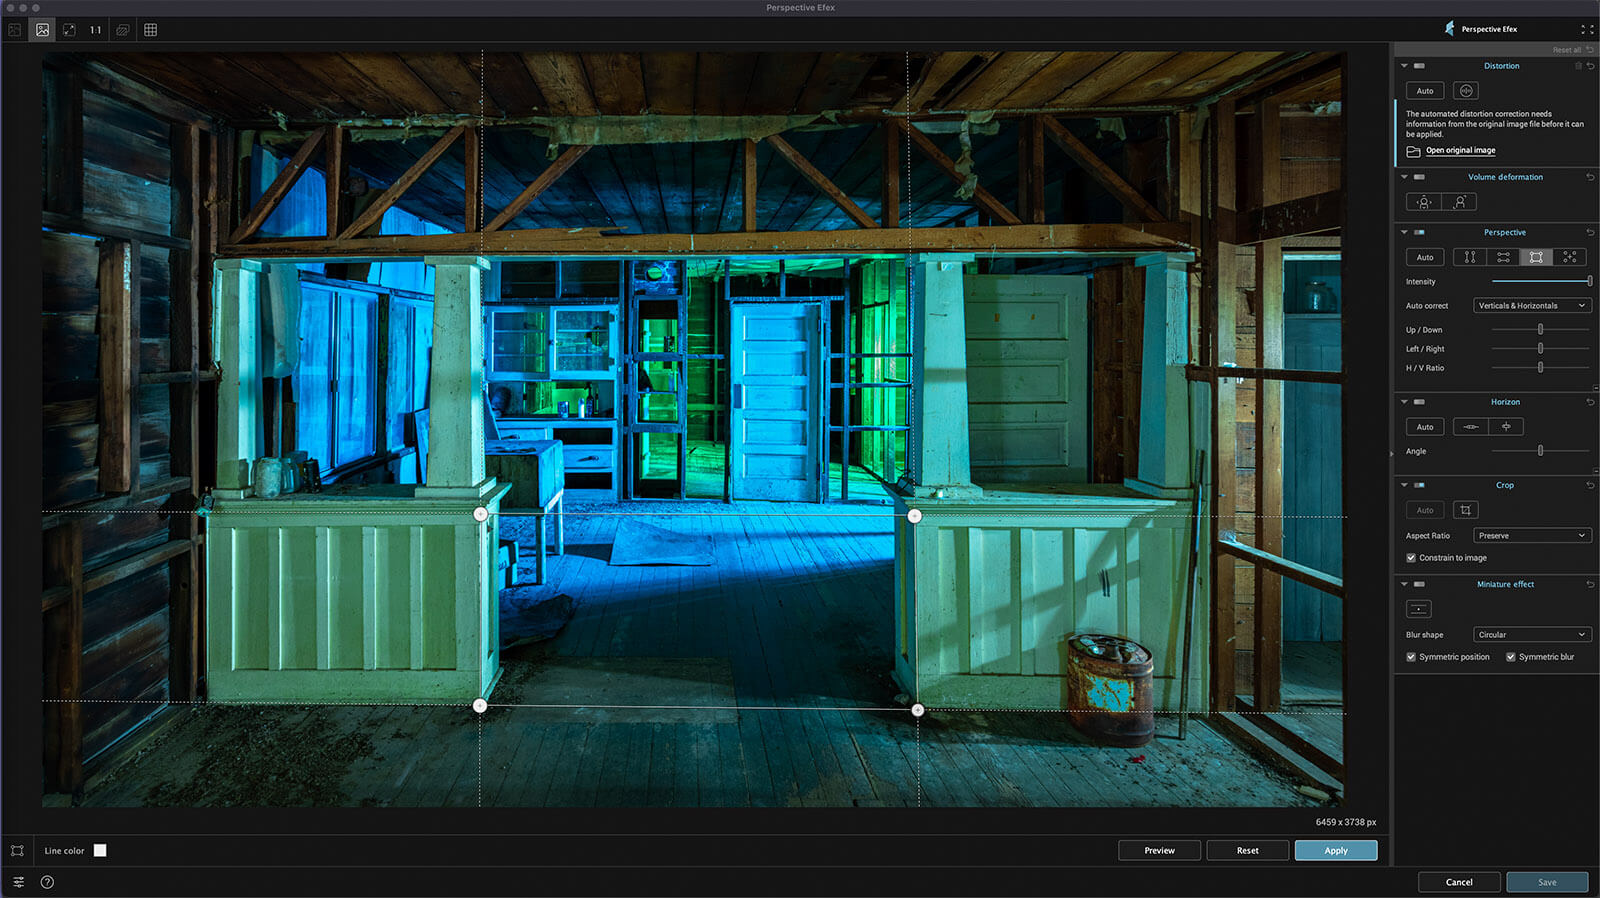Open the Auto correct Verticals & Horizontals dropdown
Screen dimensions: 1600x898
[1531, 306]
